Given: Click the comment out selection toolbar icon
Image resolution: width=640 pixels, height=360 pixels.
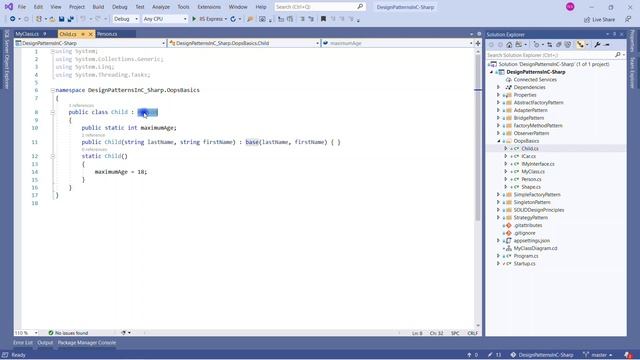Looking at the screenshot, I should [302, 19].
